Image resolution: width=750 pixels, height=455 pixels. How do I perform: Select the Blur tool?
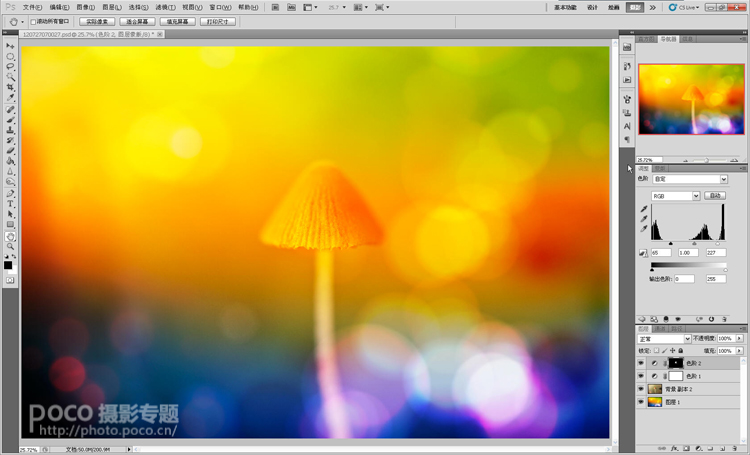[x=10, y=171]
